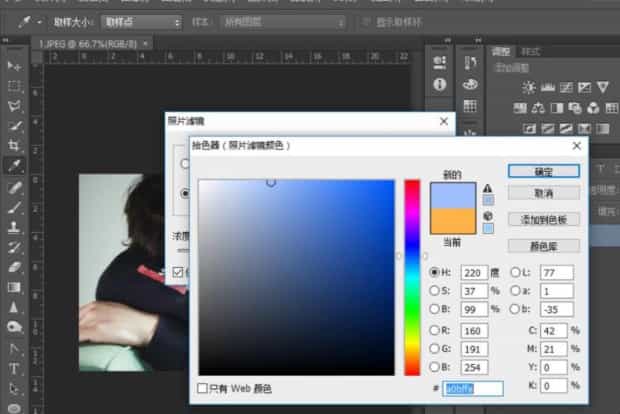
Task: Select the Move tool in the toolbar
Action: [15, 65]
